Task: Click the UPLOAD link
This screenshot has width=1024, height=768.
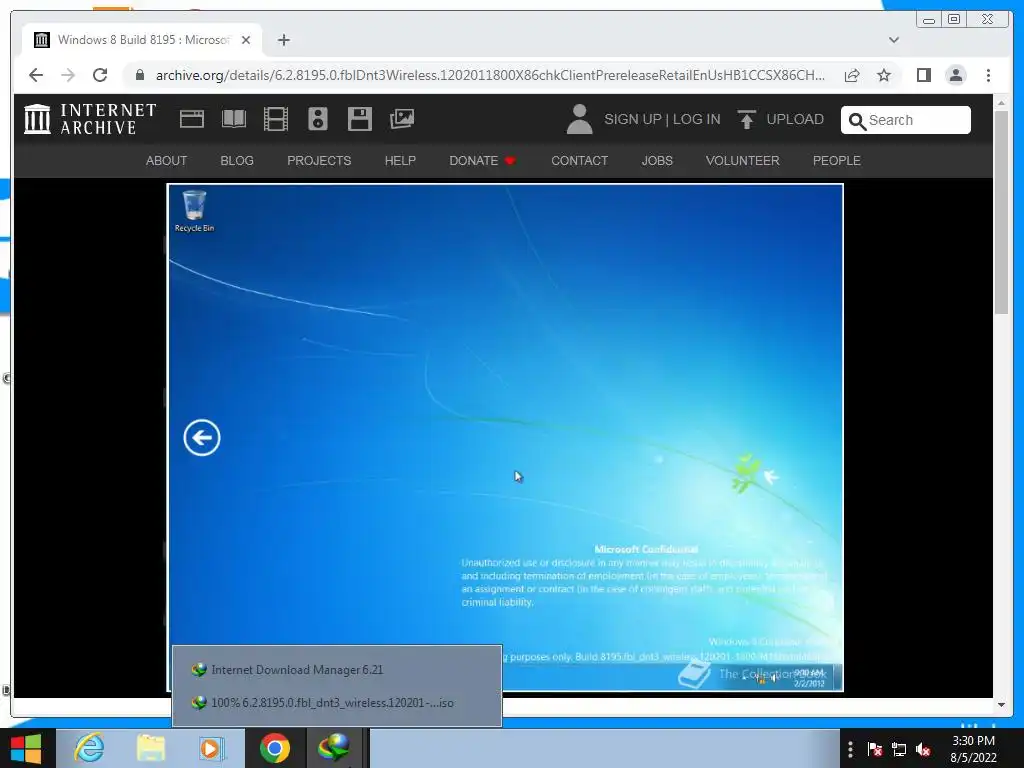Action: tap(795, 120)
